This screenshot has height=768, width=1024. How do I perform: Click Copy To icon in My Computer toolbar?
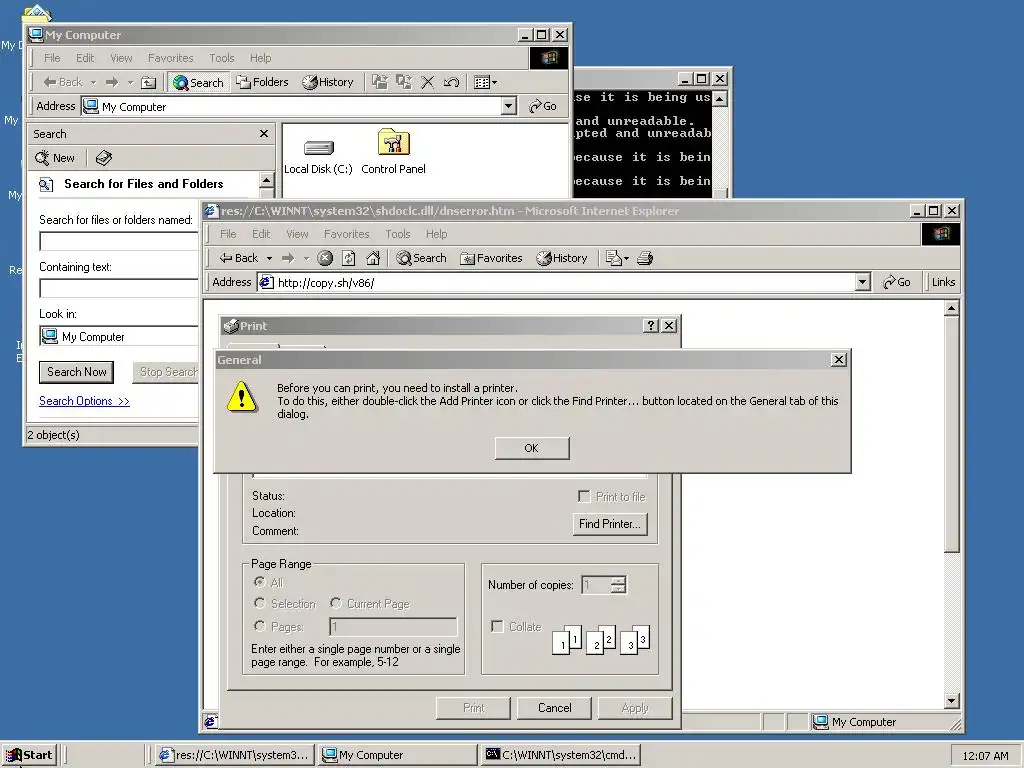(404, 82)
